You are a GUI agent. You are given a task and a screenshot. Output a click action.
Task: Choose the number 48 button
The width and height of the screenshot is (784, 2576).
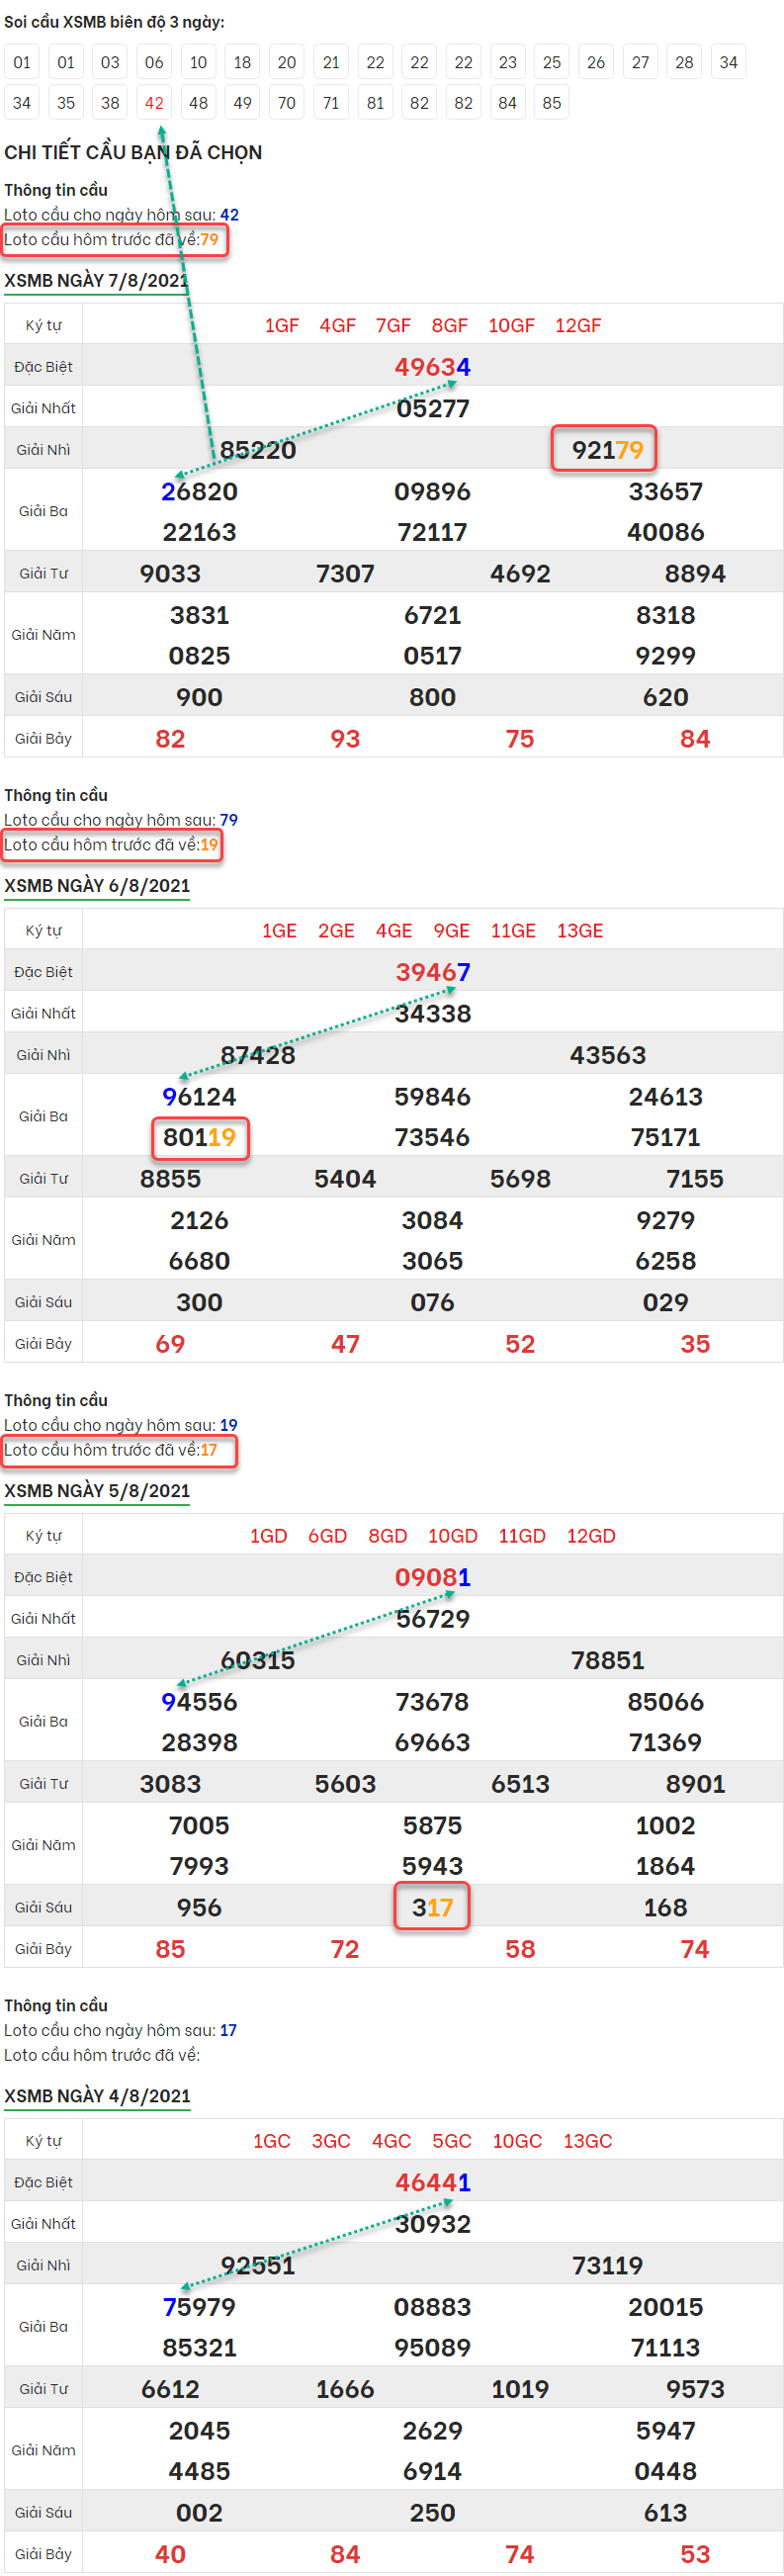coord(198,103)
